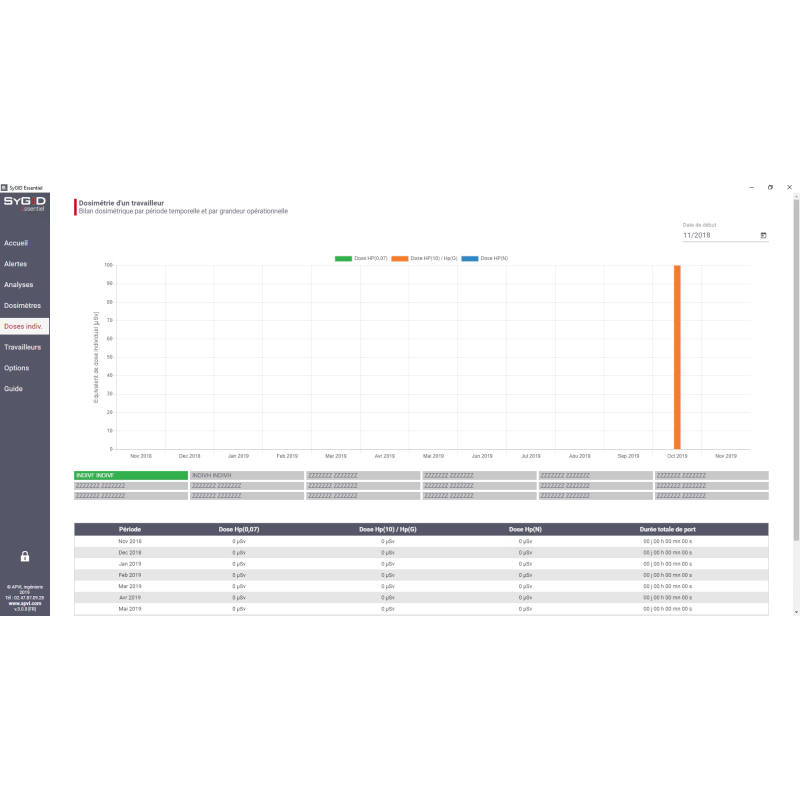
Task: Select the INDIVH INDIVH worker button
Action: (x=247, y=475)
